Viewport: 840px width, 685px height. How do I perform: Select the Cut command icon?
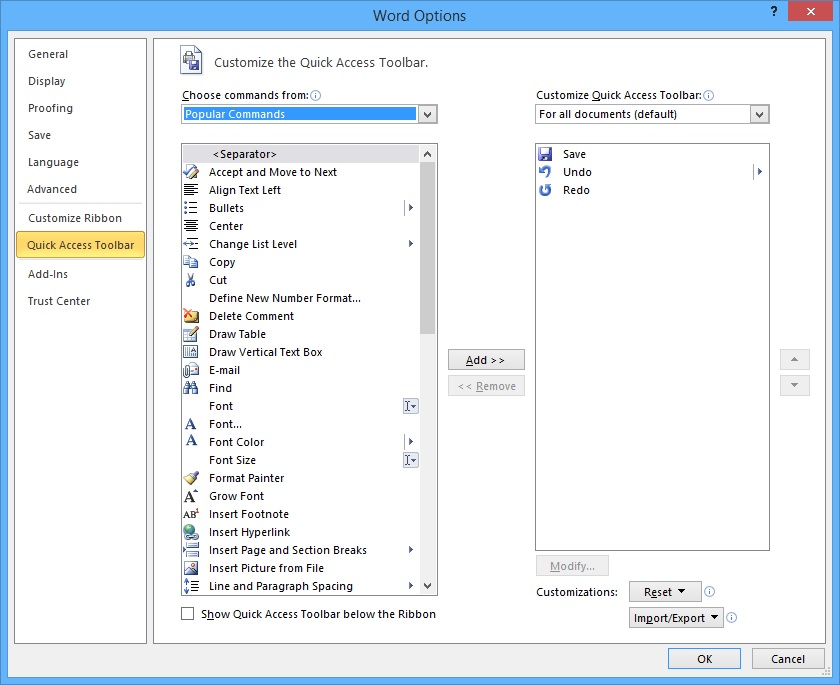[x=191, y=280]
